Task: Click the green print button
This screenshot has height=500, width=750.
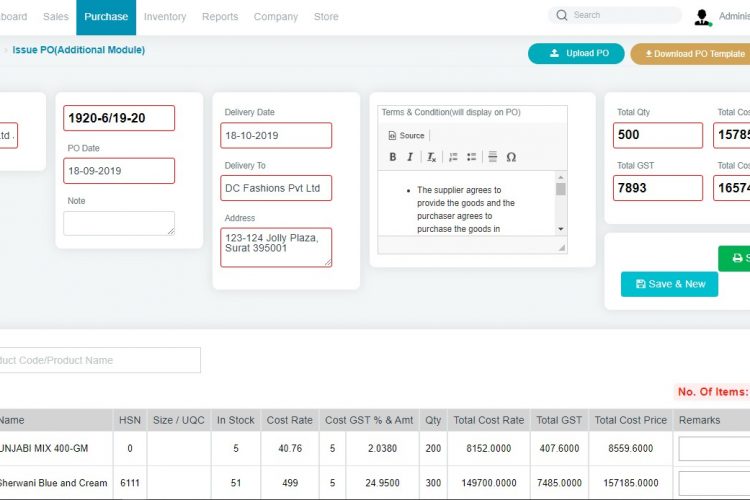Action: pos(734,258)
